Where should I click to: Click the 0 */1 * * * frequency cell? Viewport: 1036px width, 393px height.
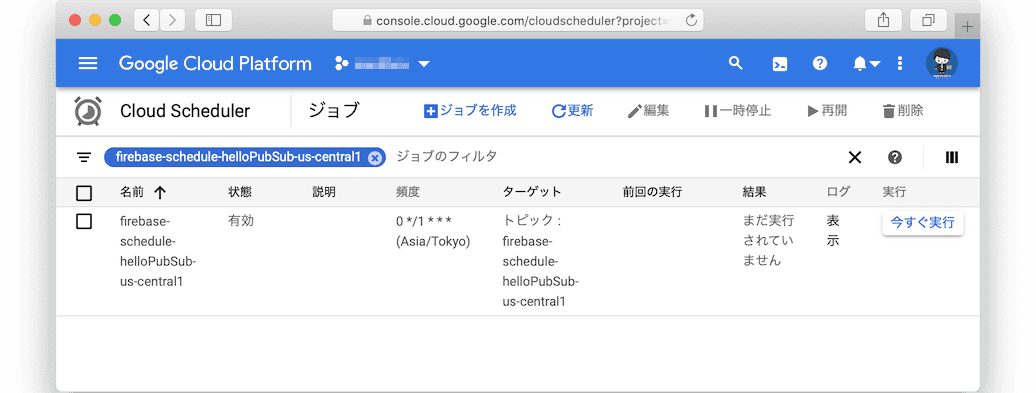tap(433, 231)
